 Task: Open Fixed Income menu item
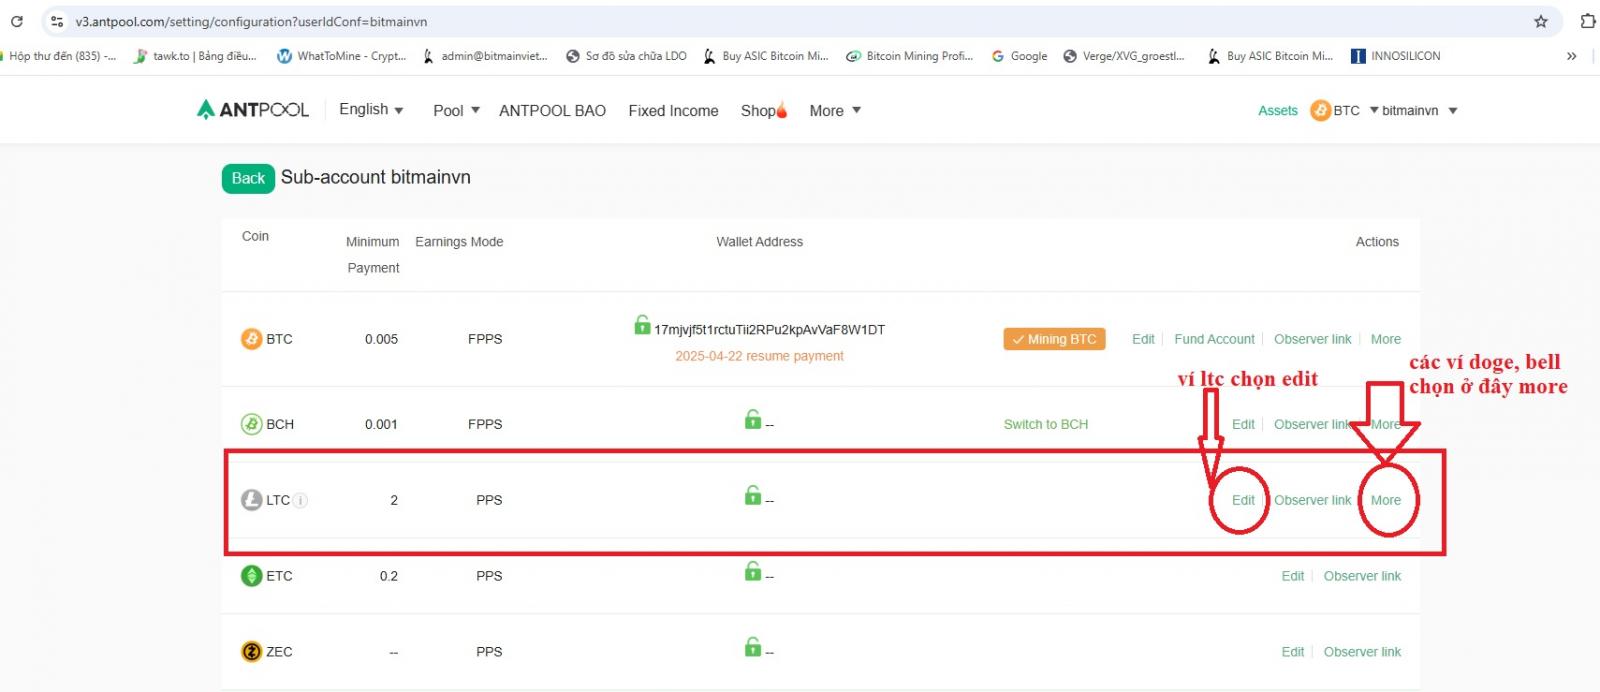(x=673, y=111)
